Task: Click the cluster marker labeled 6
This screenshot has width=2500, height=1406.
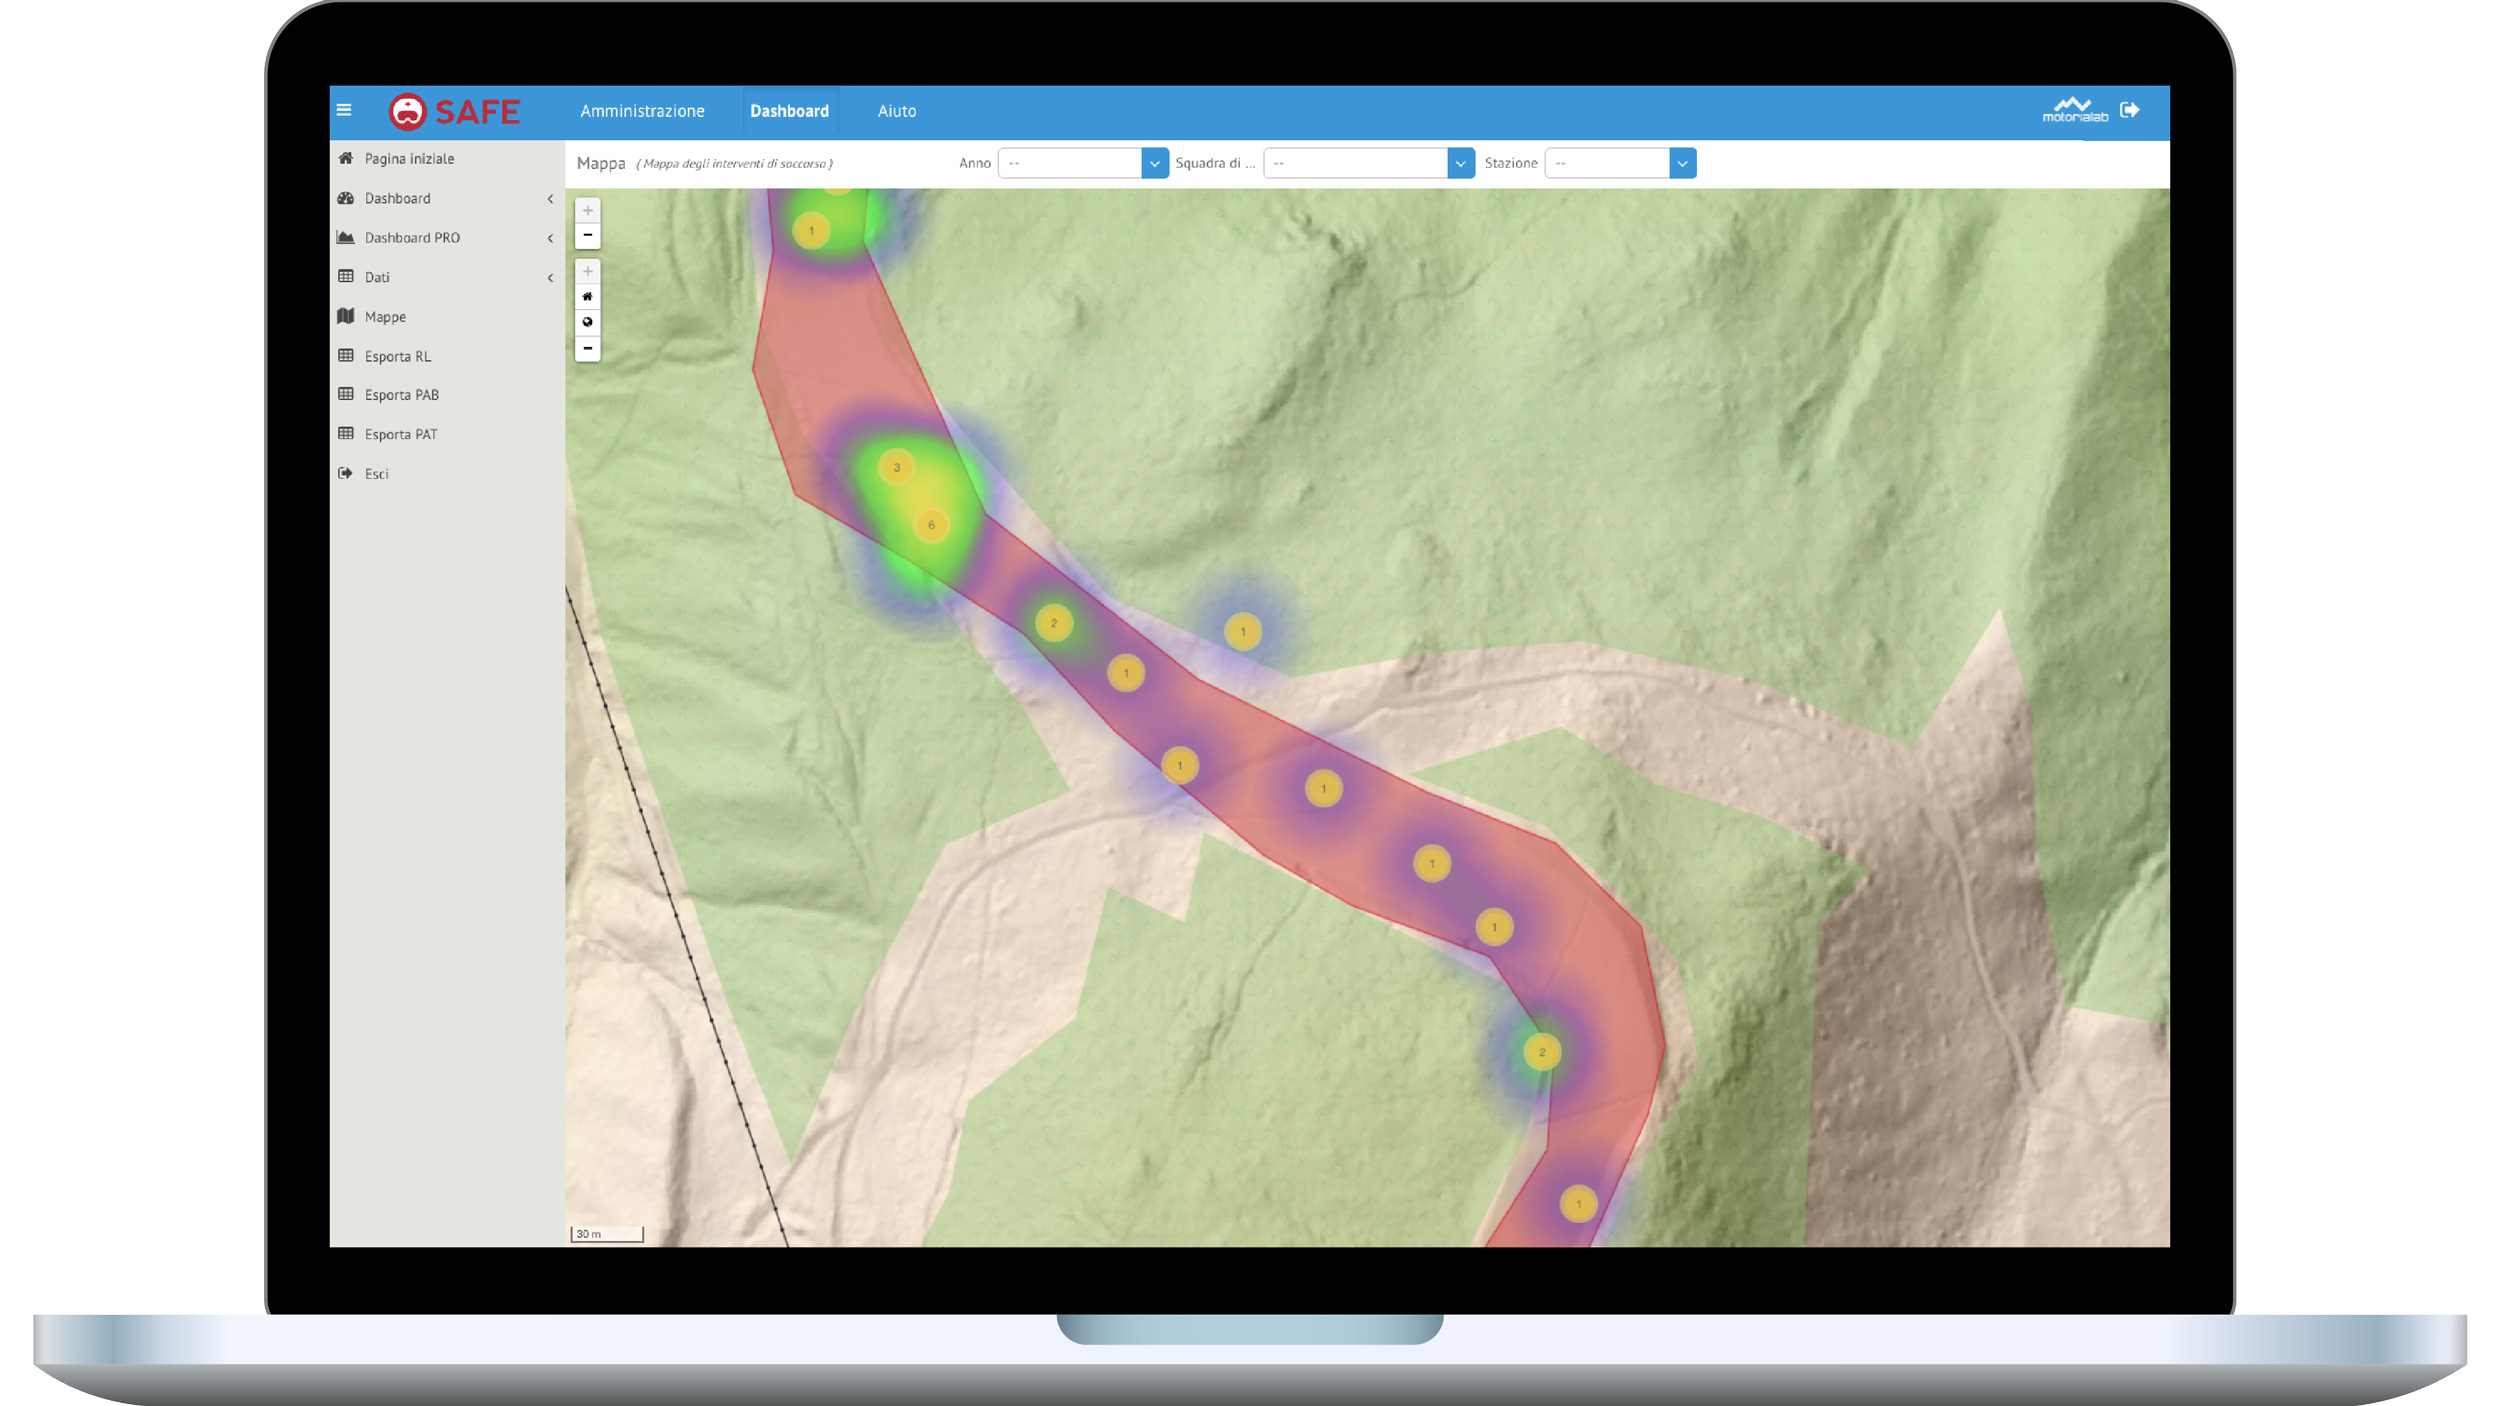Action: click(931, 525)
